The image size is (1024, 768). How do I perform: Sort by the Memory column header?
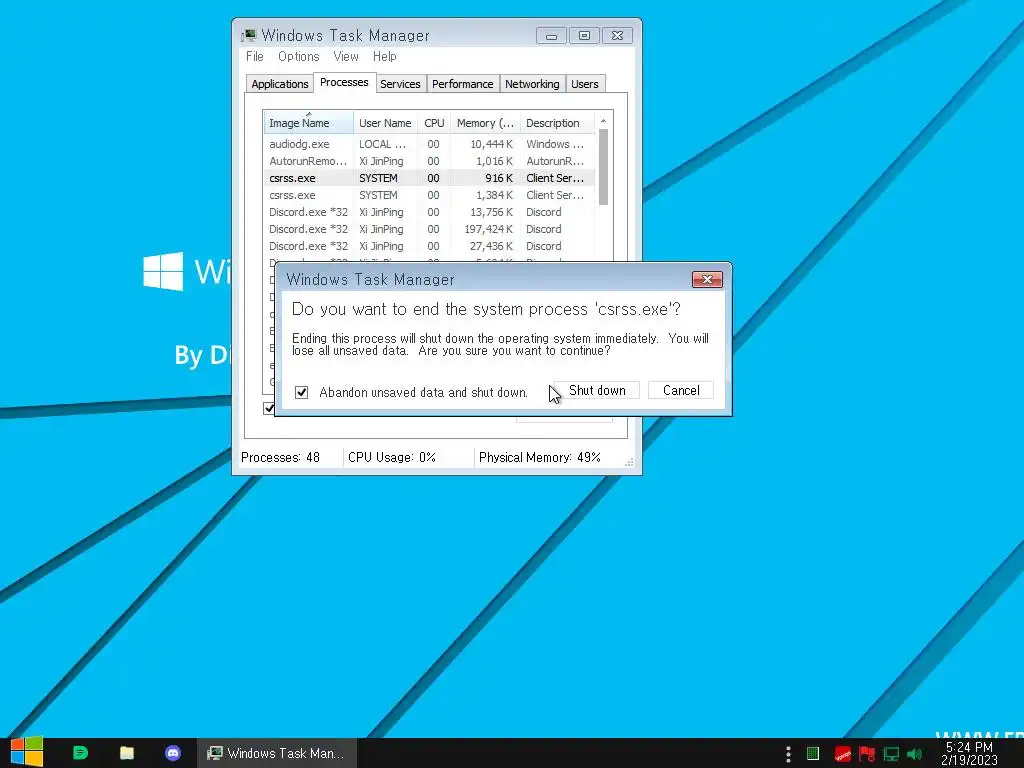coord(485,123)
